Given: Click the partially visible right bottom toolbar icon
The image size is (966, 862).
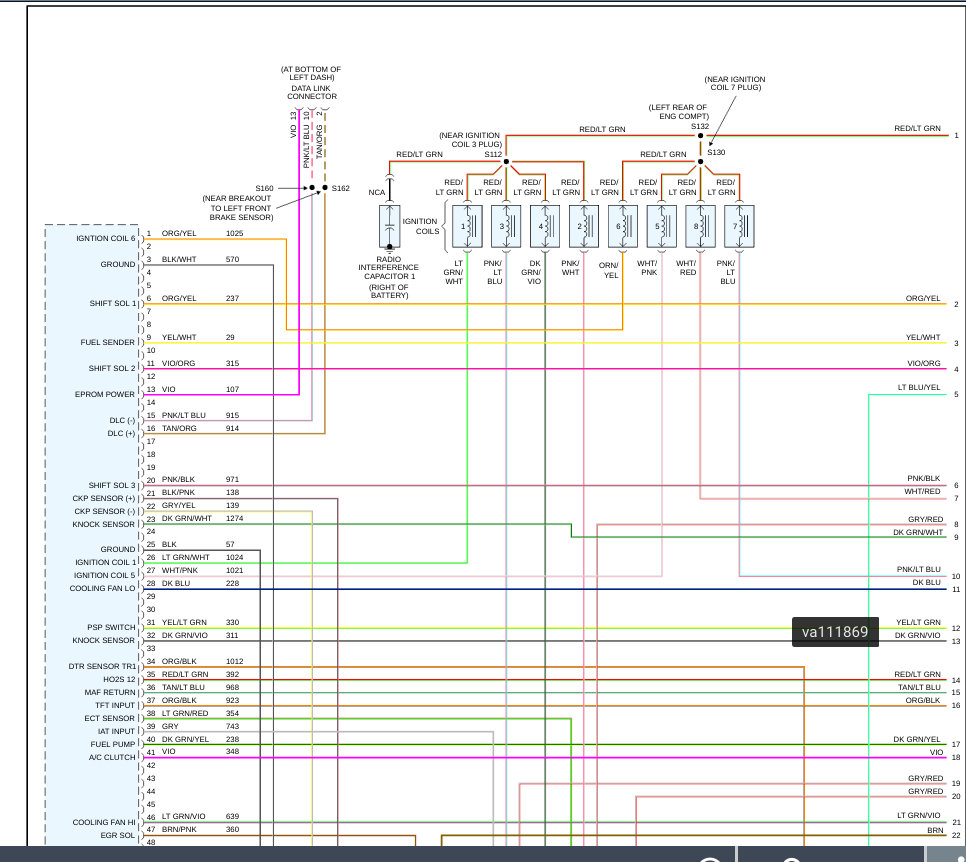Looking at the screenshot, I should tap(791, 858).
